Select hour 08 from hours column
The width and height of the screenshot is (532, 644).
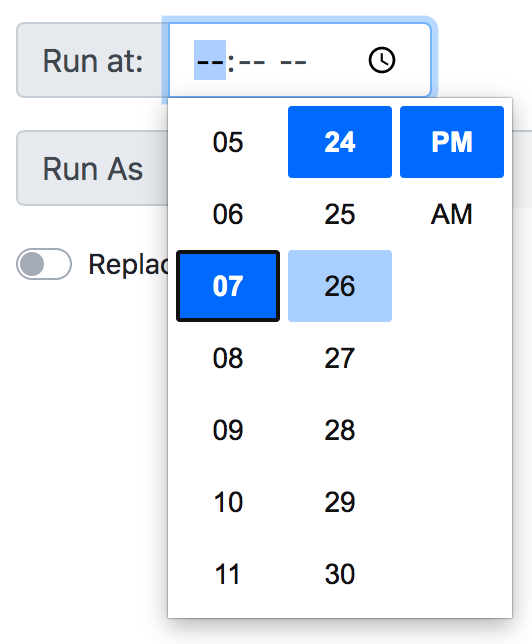pos(228,358)
